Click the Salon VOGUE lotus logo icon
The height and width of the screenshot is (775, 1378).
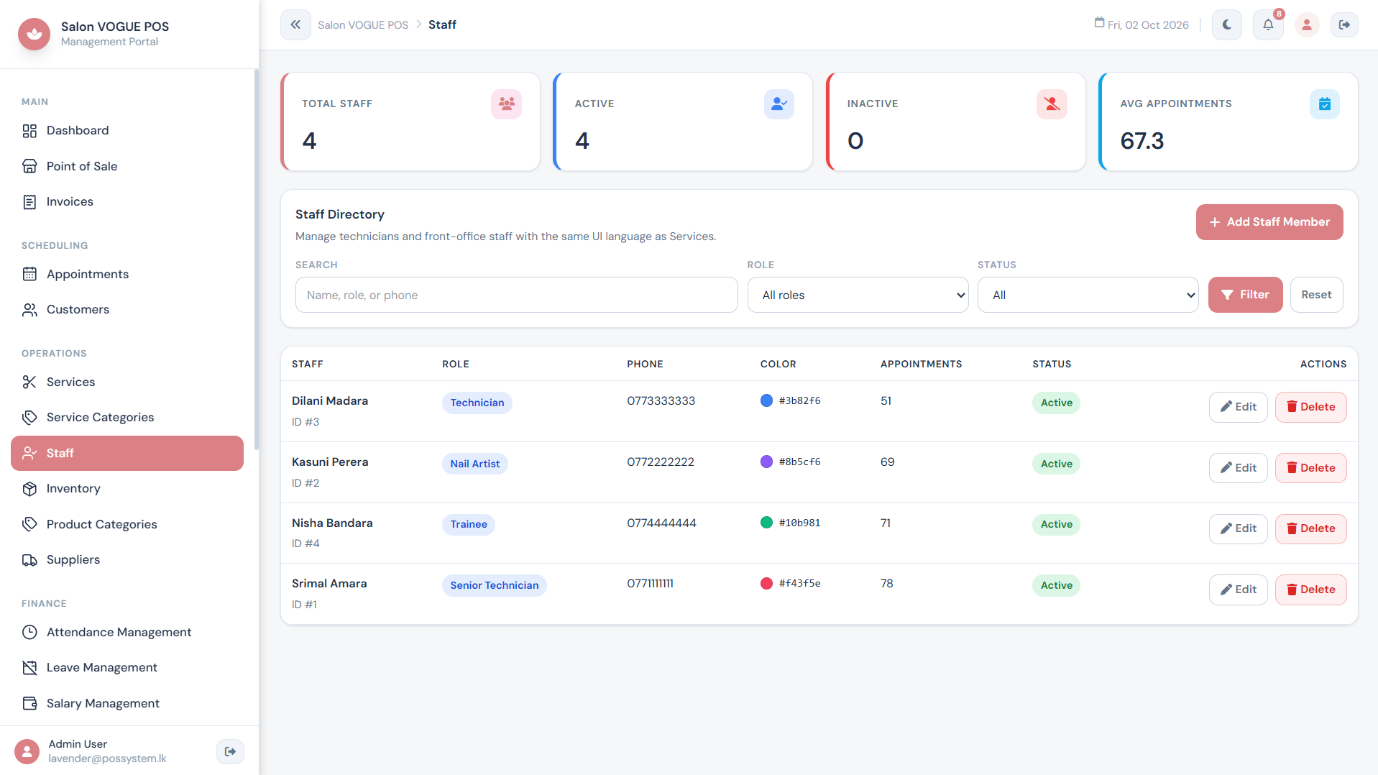point(35,34)
